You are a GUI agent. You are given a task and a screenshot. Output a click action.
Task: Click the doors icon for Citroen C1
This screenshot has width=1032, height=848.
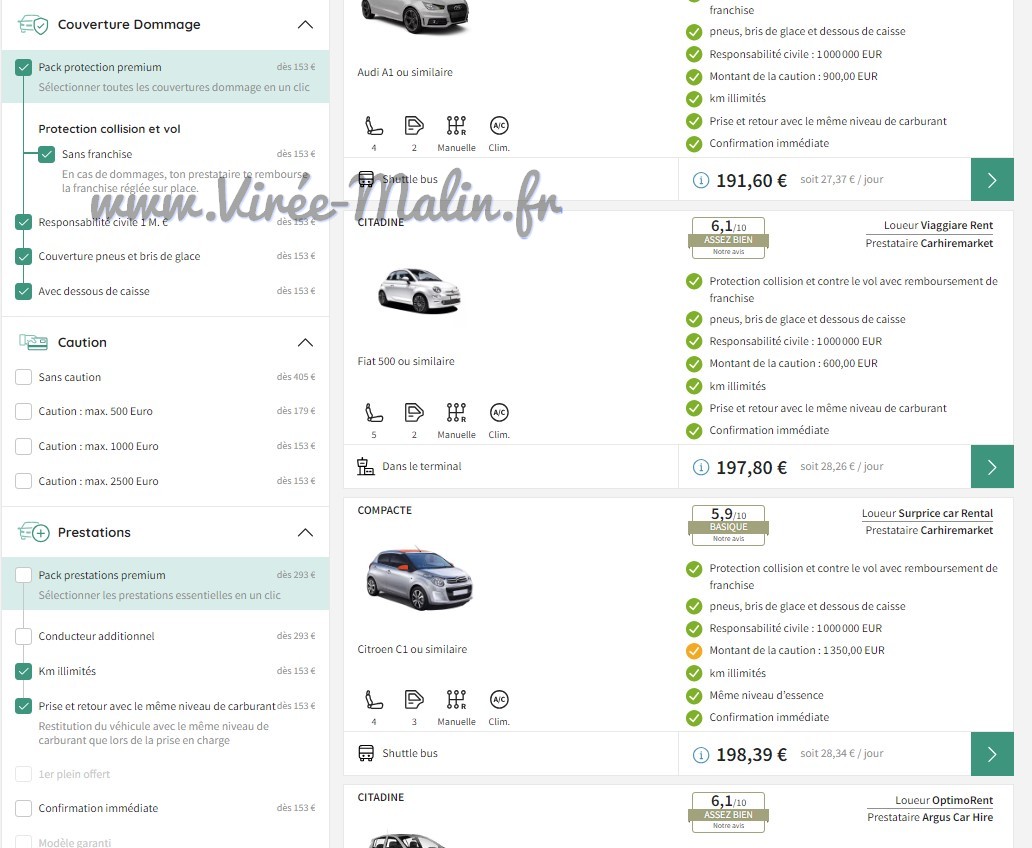tap(414, 700)
